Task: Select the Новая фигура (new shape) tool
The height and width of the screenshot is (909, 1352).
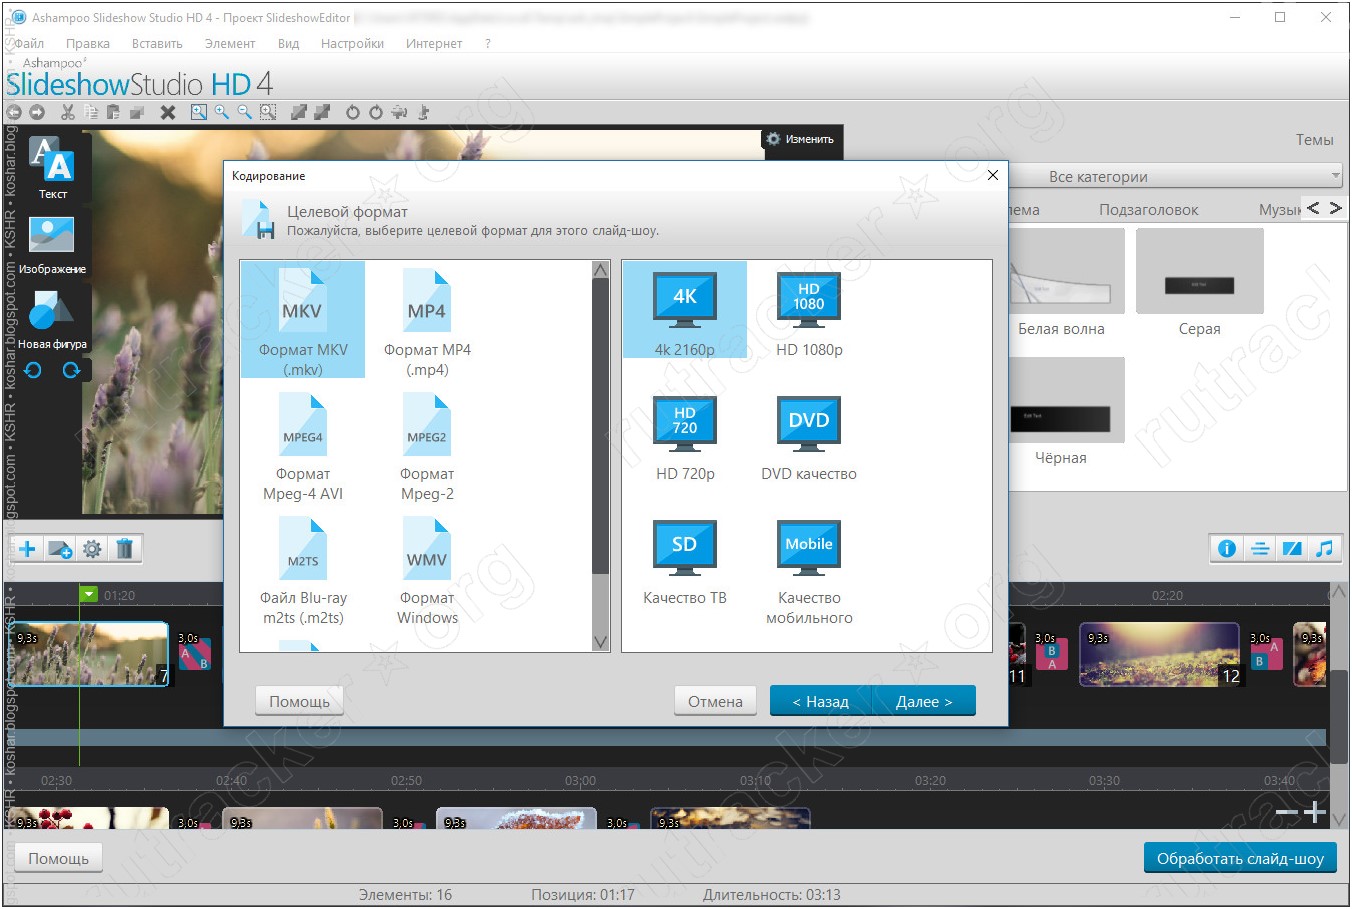Action: (52, 319)
